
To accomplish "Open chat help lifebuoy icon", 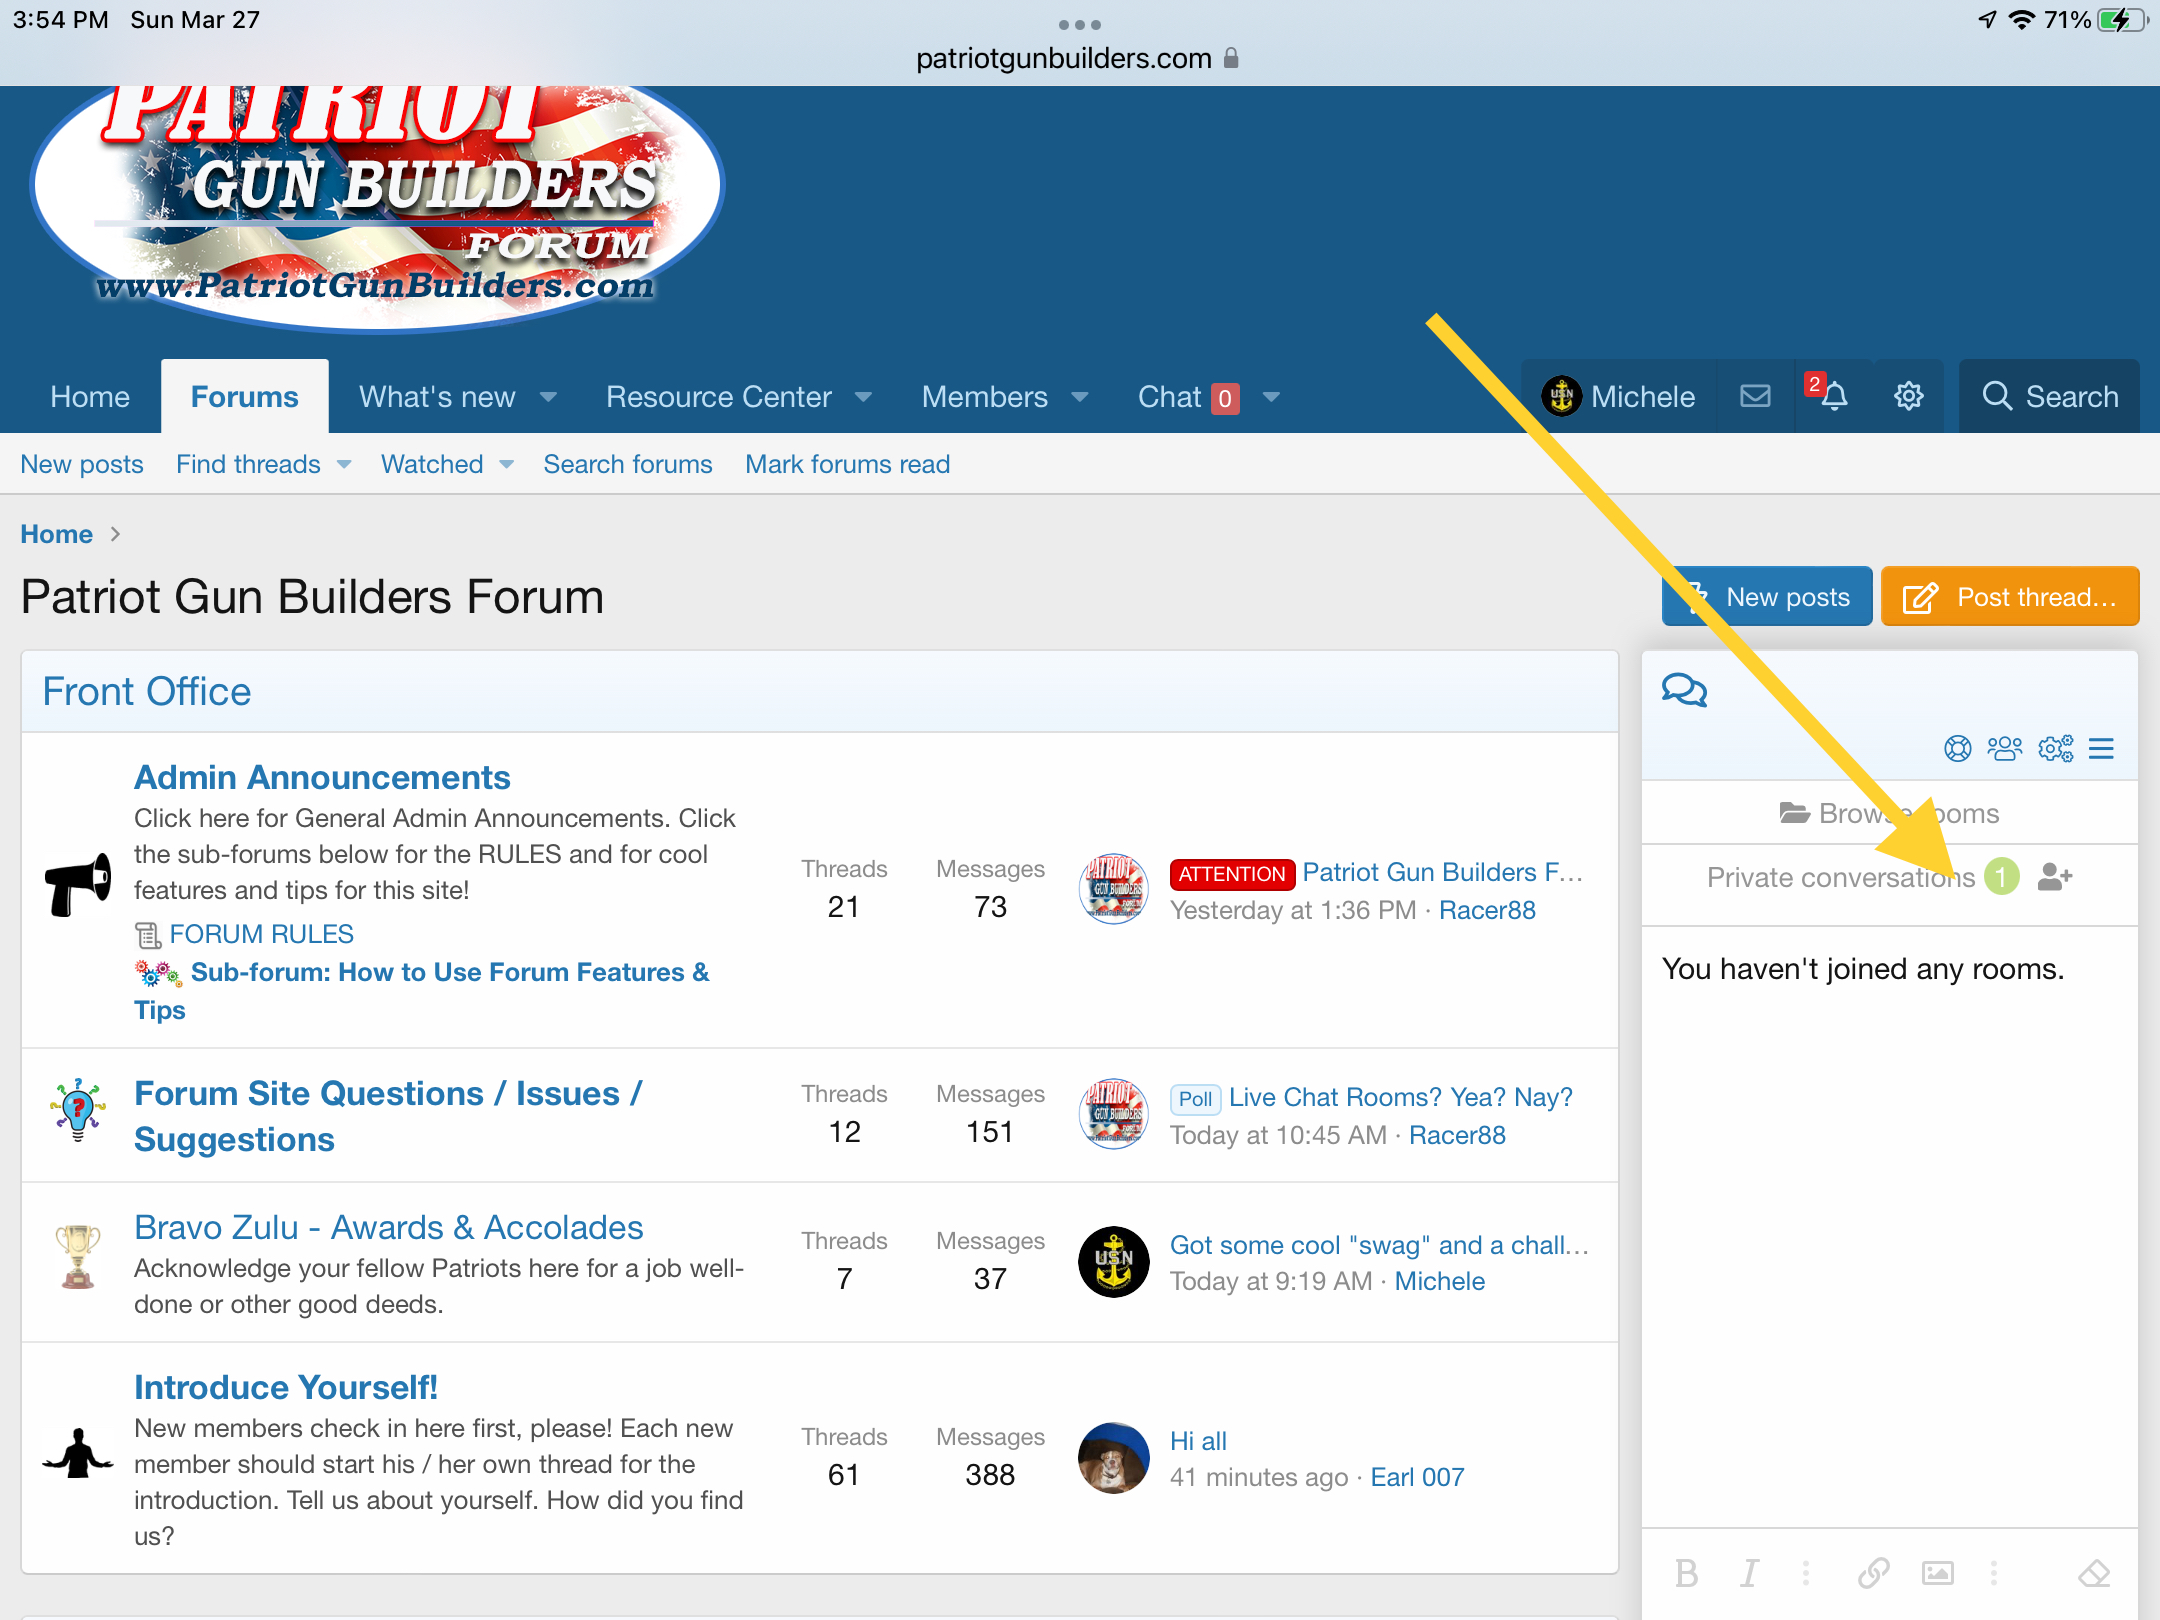I will (1957, 748).
